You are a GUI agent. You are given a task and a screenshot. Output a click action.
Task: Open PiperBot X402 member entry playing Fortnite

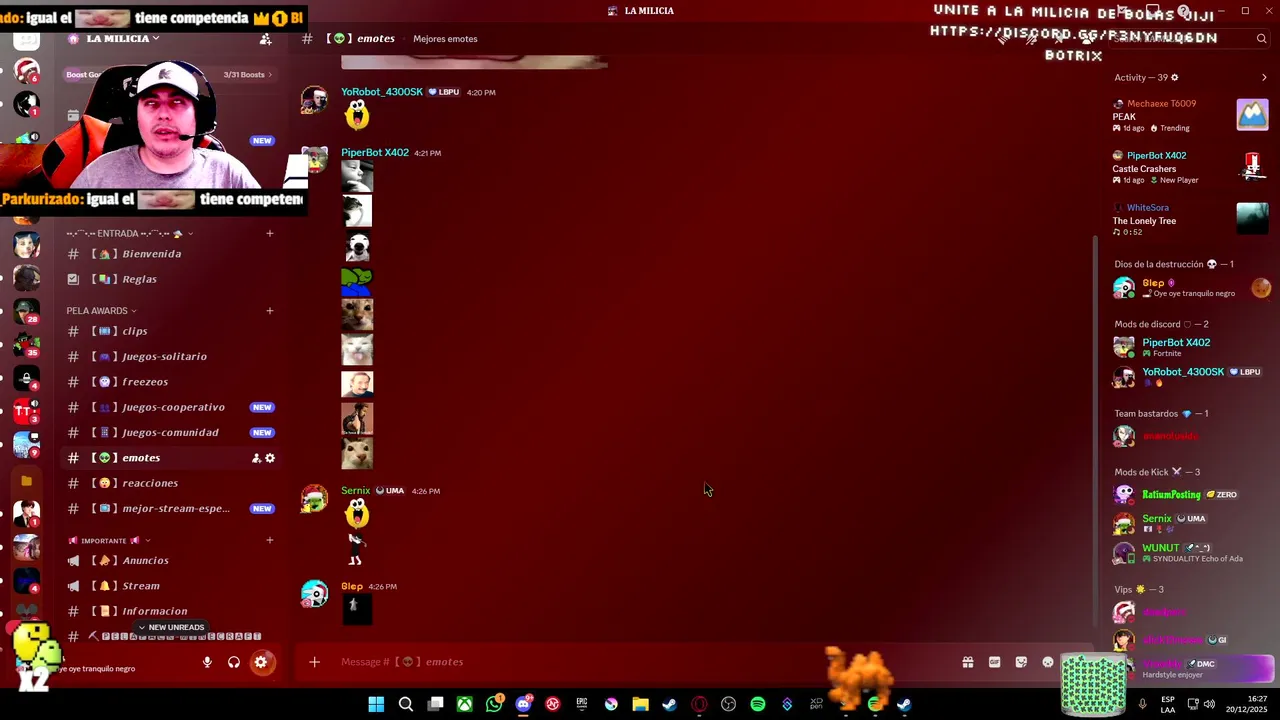coord(1190,347)
